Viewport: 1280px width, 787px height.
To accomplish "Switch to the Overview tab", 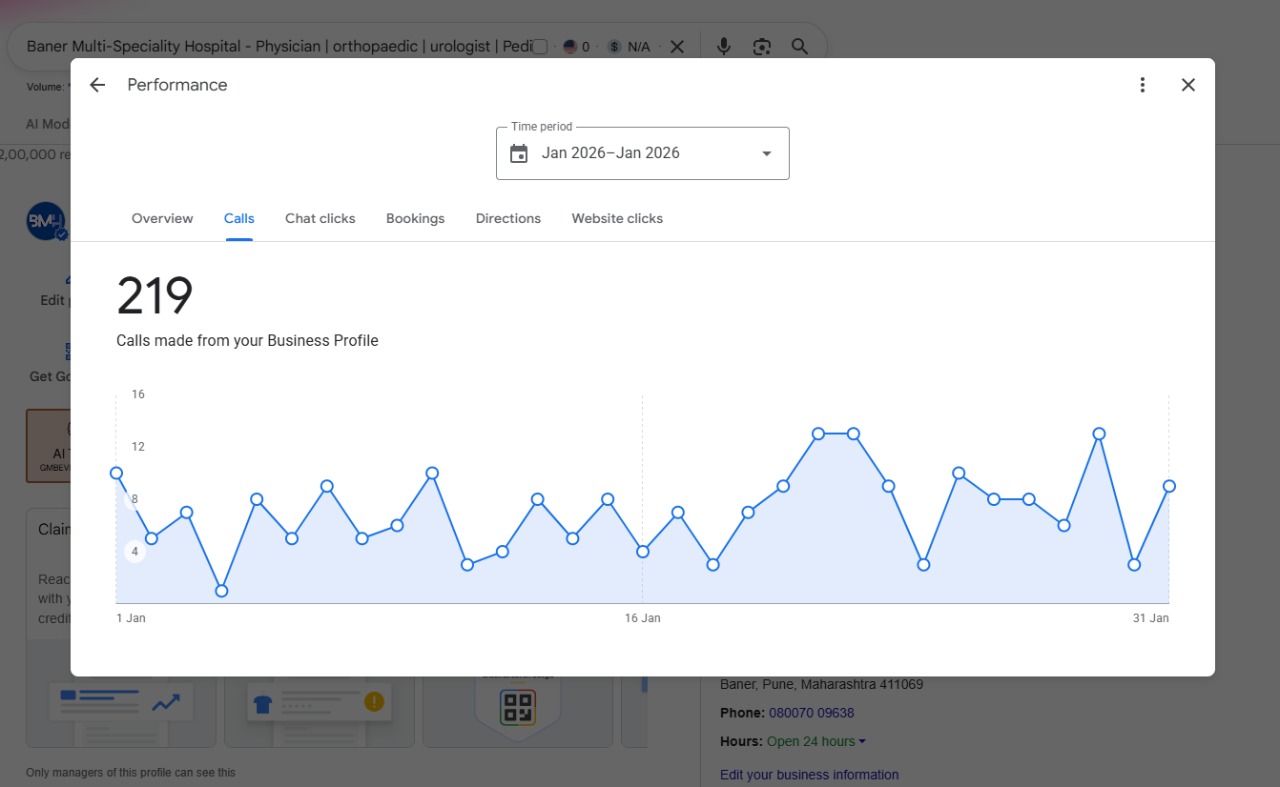I will coord(162,218).
